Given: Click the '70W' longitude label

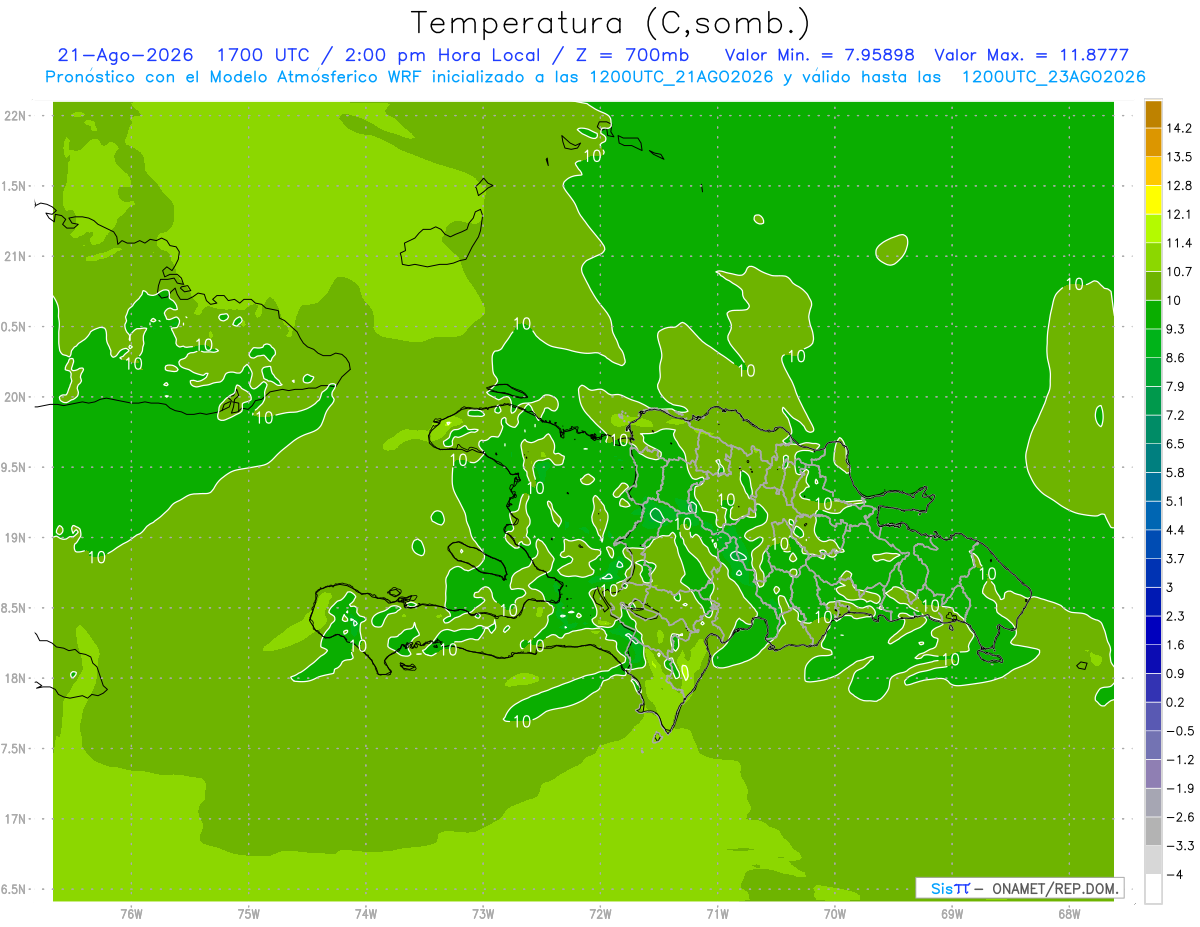Looking at the screenshot, I should click(x=834, y=914).
